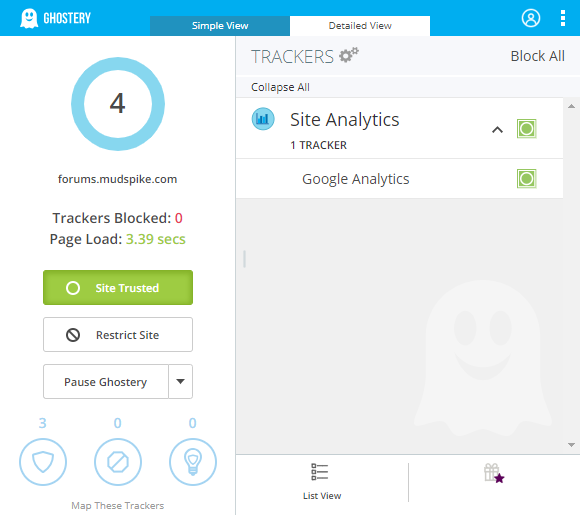Image resolution: width=580 pixels, height=516 pixels.
Task: Click the Site Analytics category icon
Action: [x=263, y=119]
